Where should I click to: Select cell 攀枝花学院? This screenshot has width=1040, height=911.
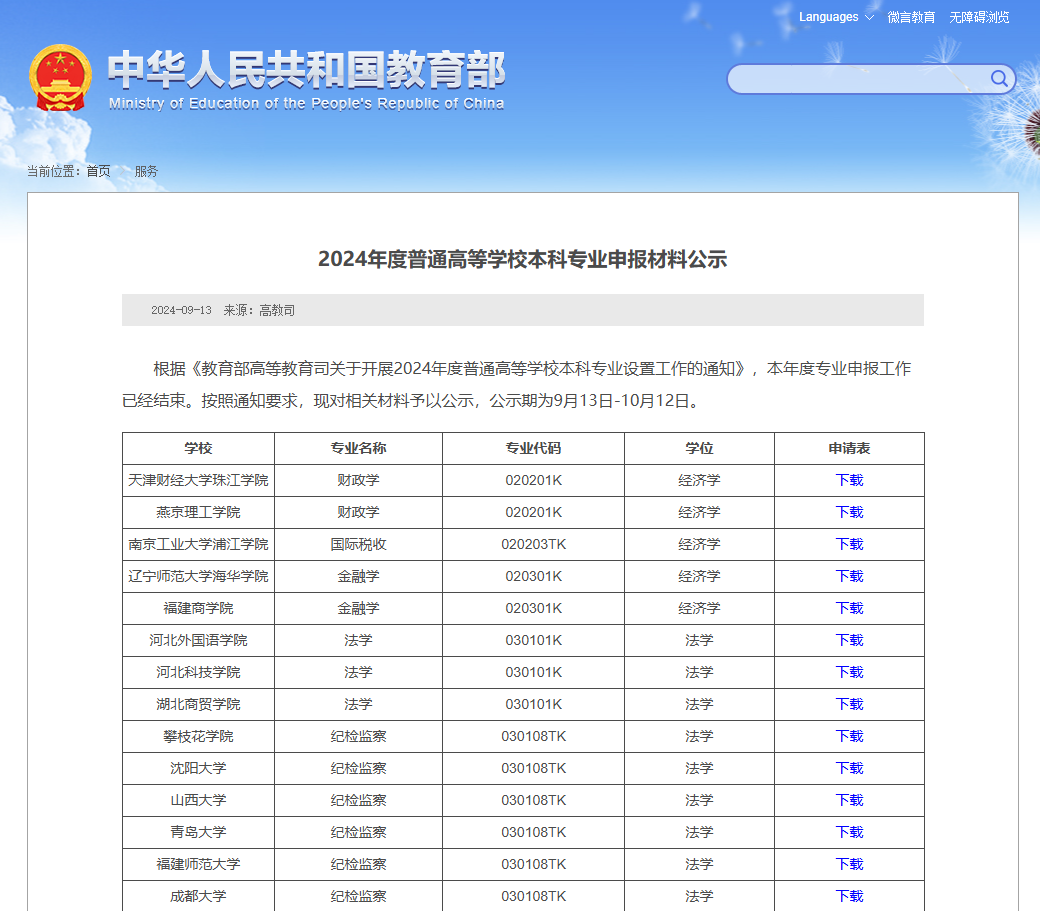coord(198,736)
